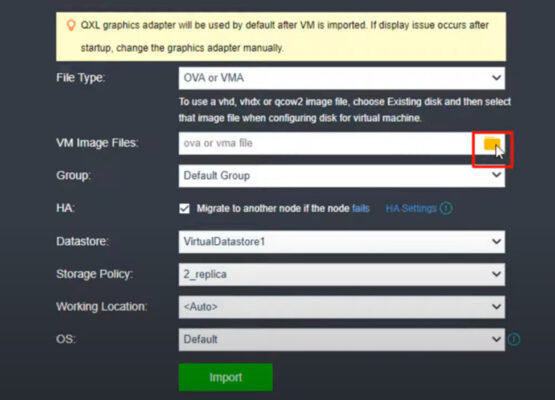The width and height of the screenshot is (555, 400).
Task: Expand the Group dropdown showing Default Group
Action: click(x=342, y=176)
